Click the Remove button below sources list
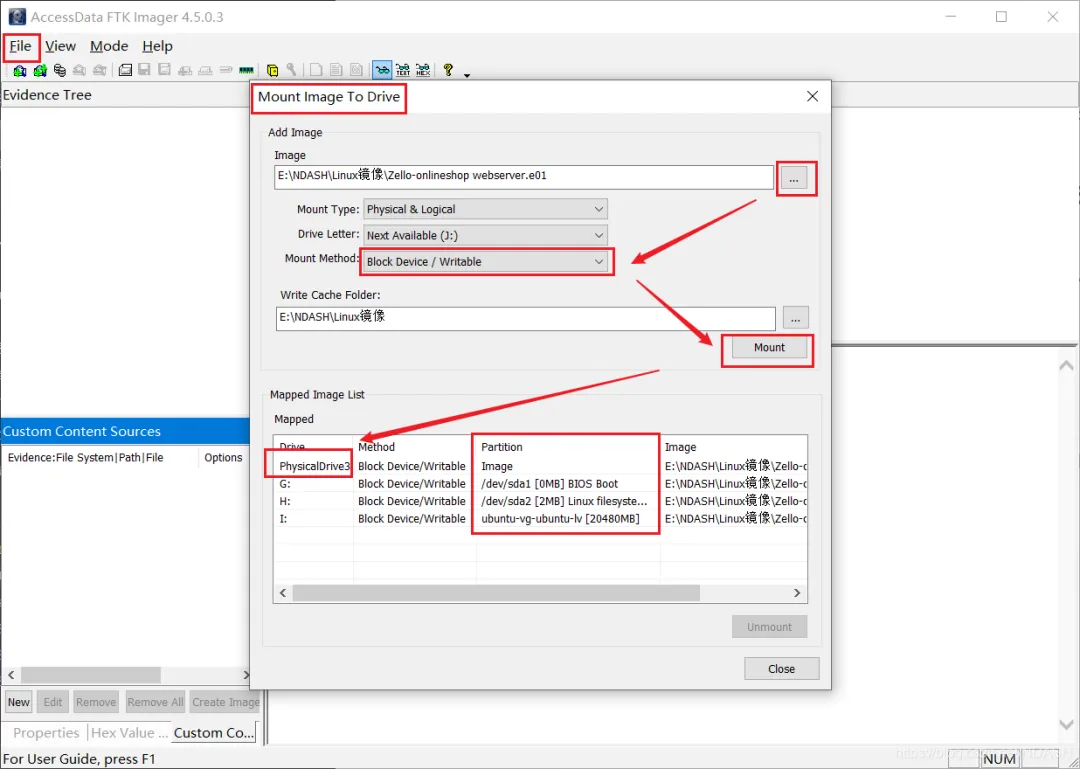Image resolution: width=1080 pixels, height=769 pixels. click(96, 702)
